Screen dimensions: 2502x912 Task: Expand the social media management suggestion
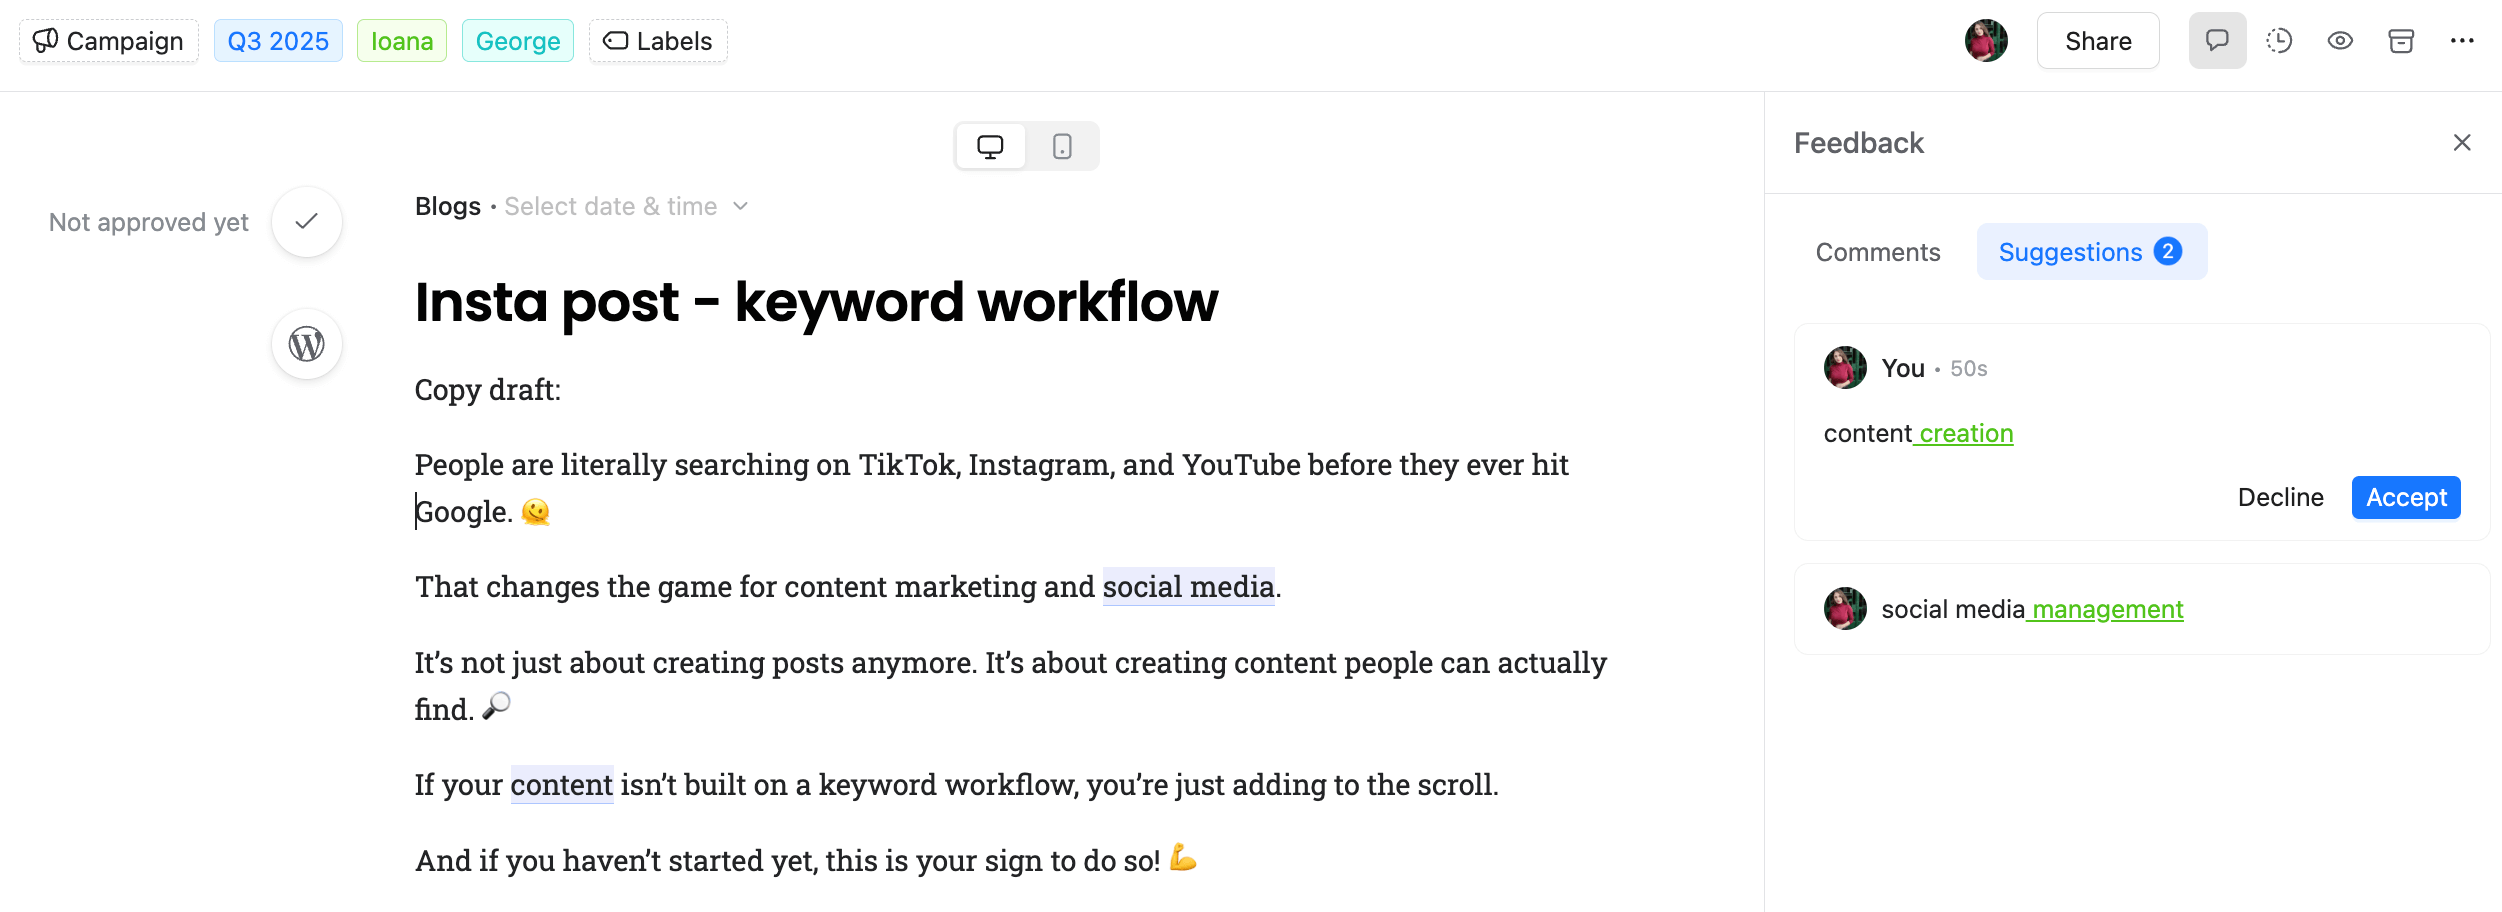click(x=2140, y=609)
